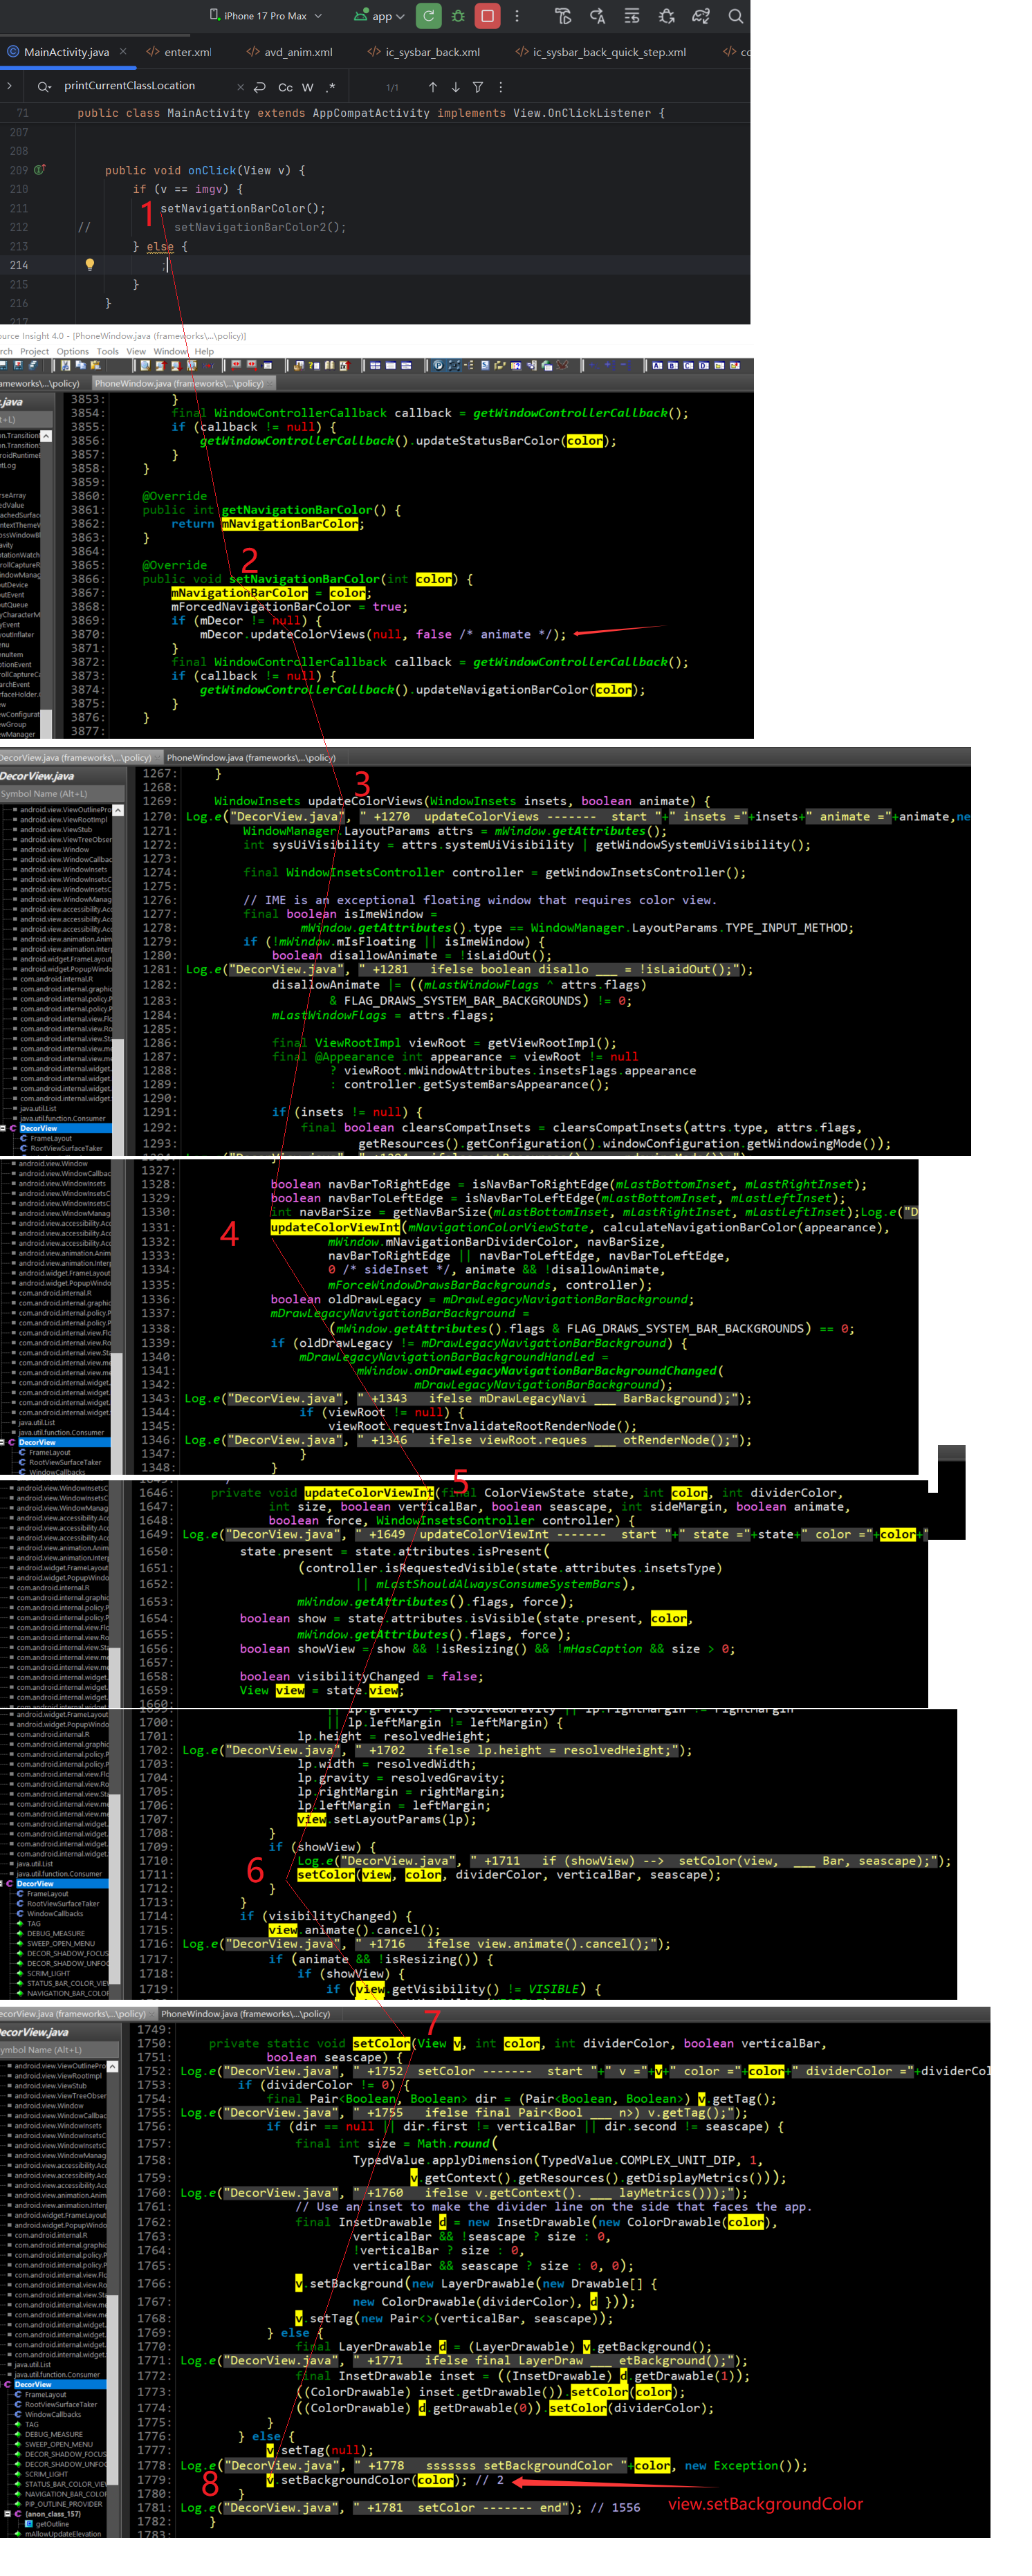Click the debug bug icon next to rerun

458,16
